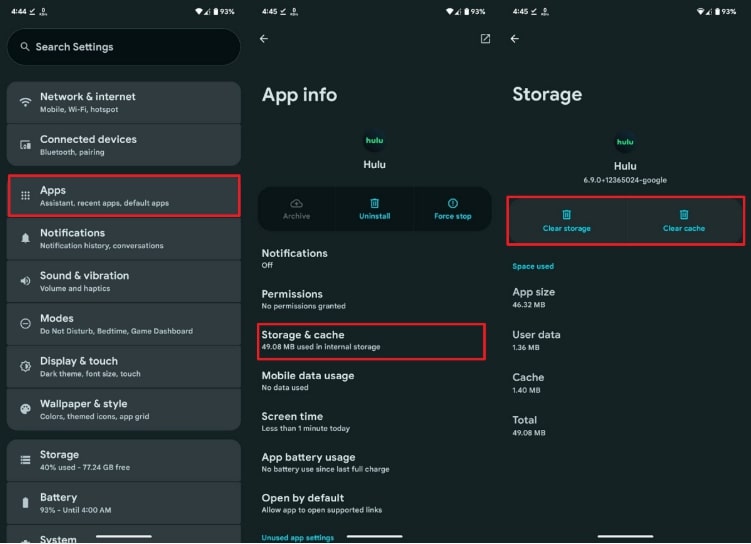
Task: Tap the Archive button label
Action: pyautogui.click(x=296, y=216)
